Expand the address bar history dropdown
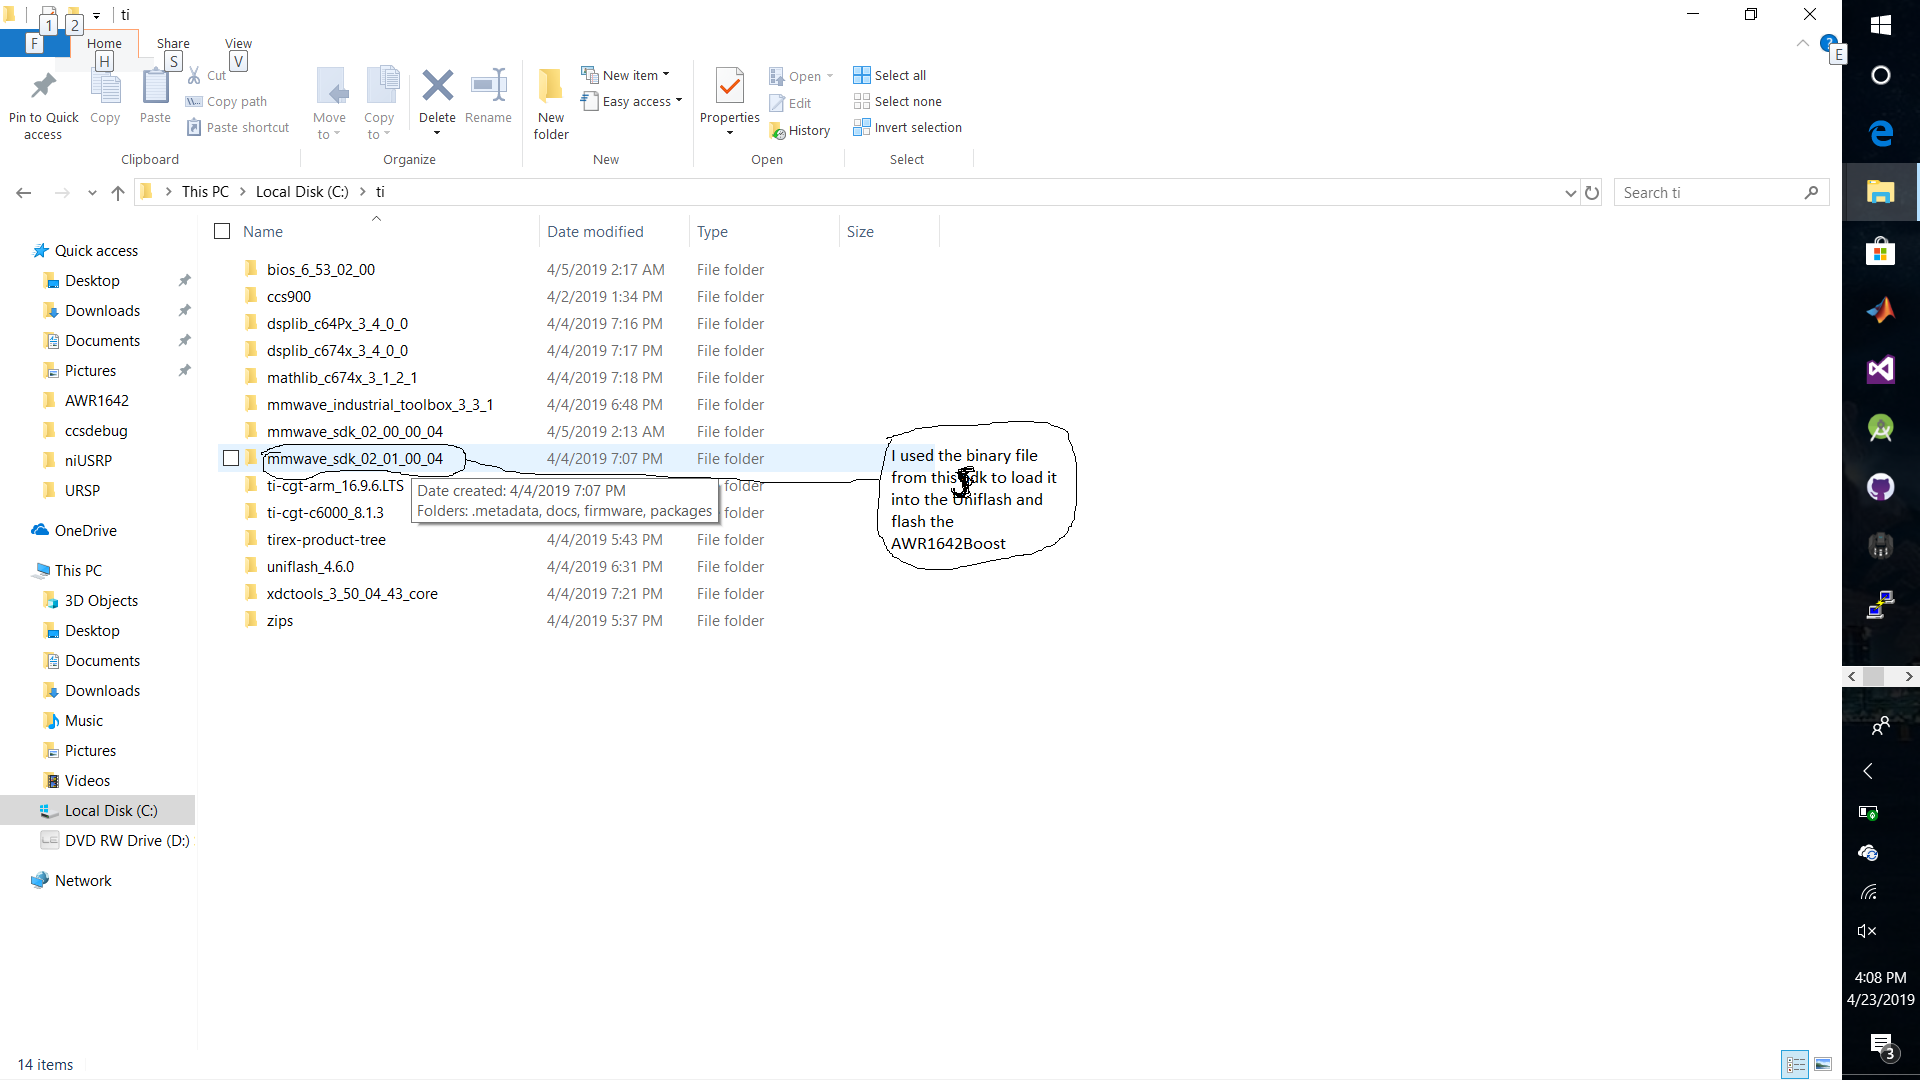The image size is (1920, 1080). (1570, 192)
